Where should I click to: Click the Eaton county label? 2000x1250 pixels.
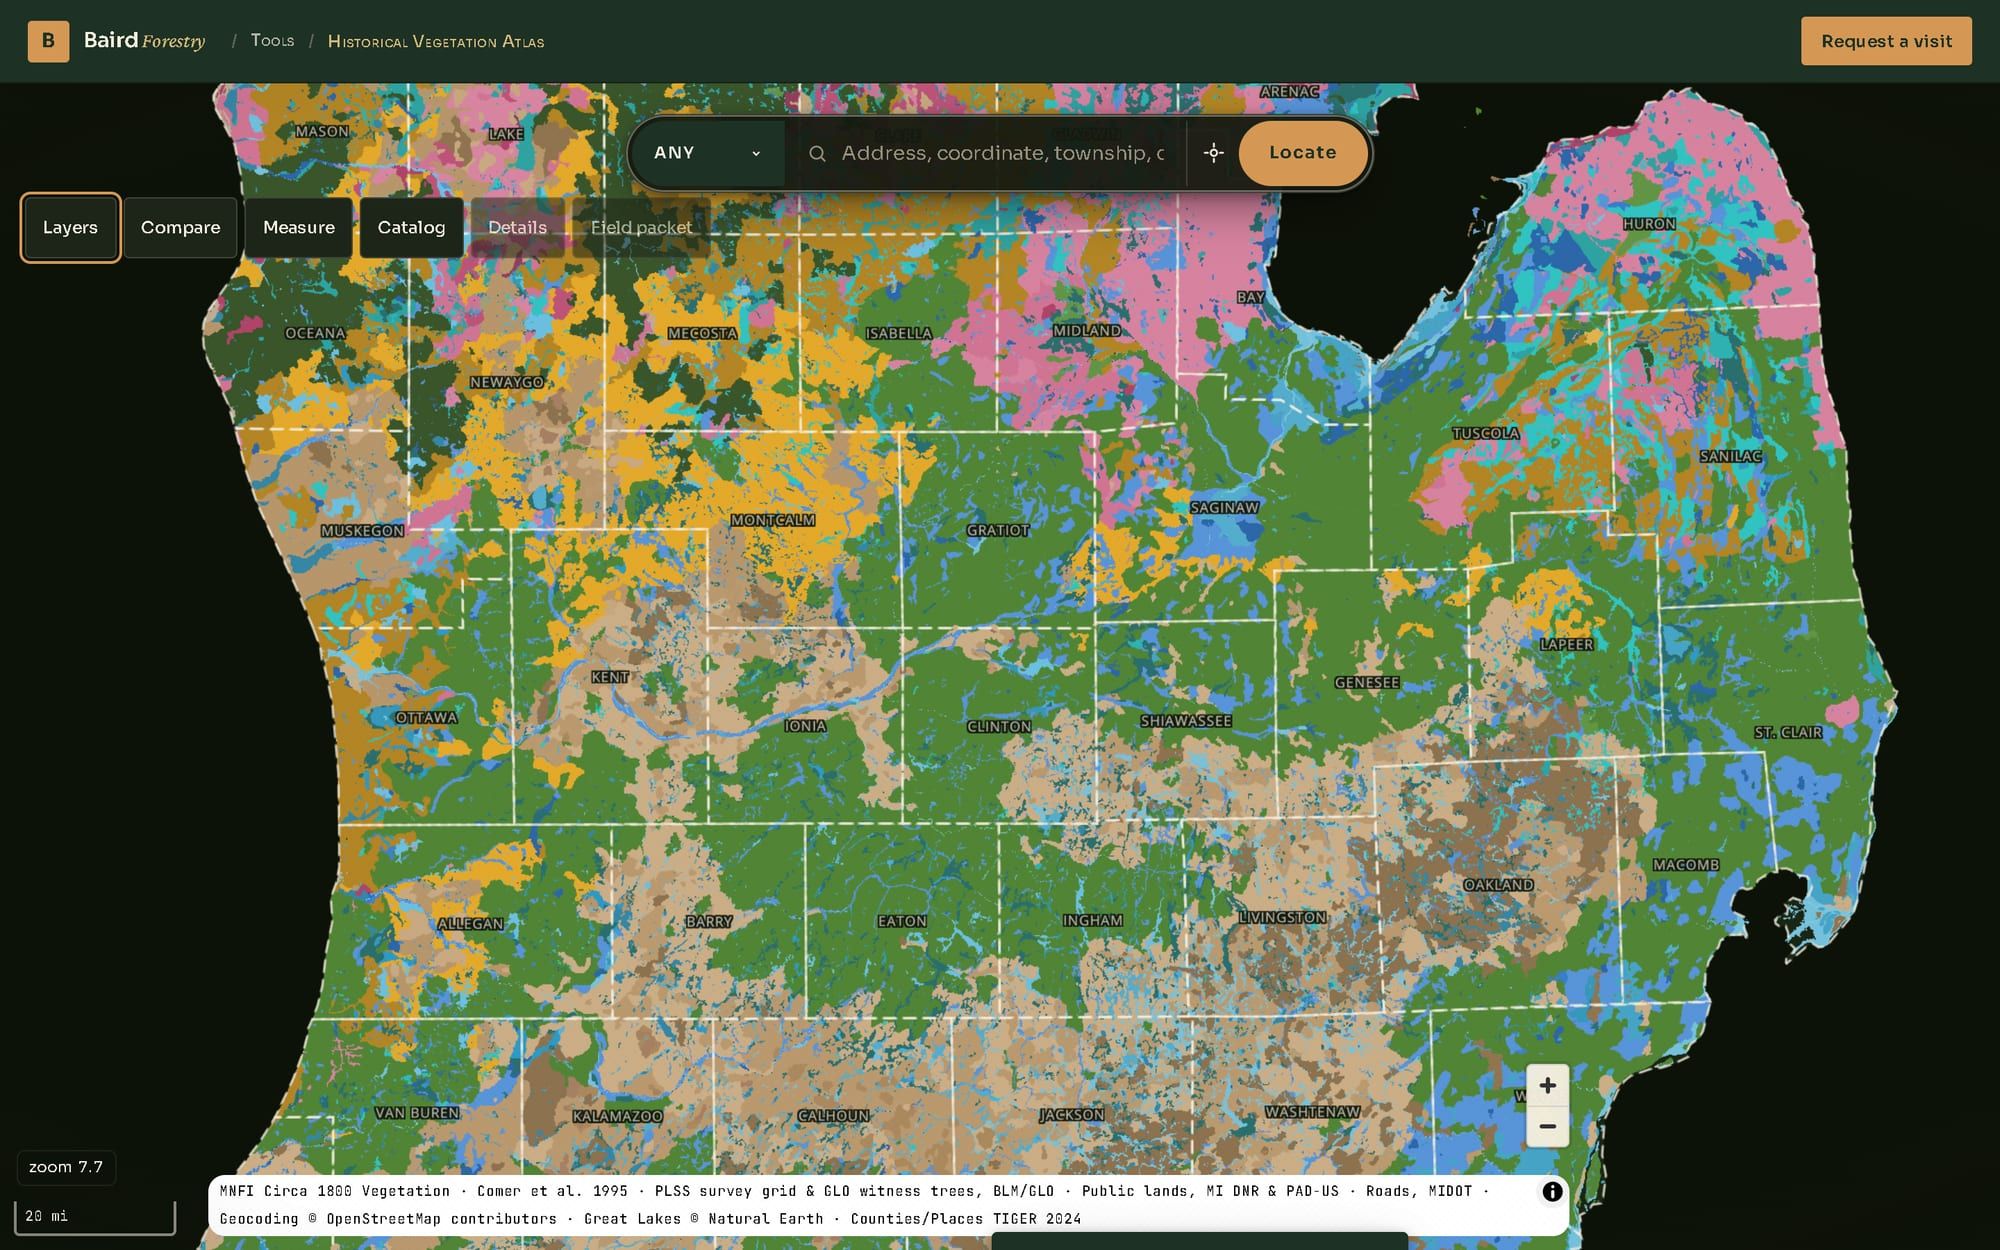coord(902,921)
